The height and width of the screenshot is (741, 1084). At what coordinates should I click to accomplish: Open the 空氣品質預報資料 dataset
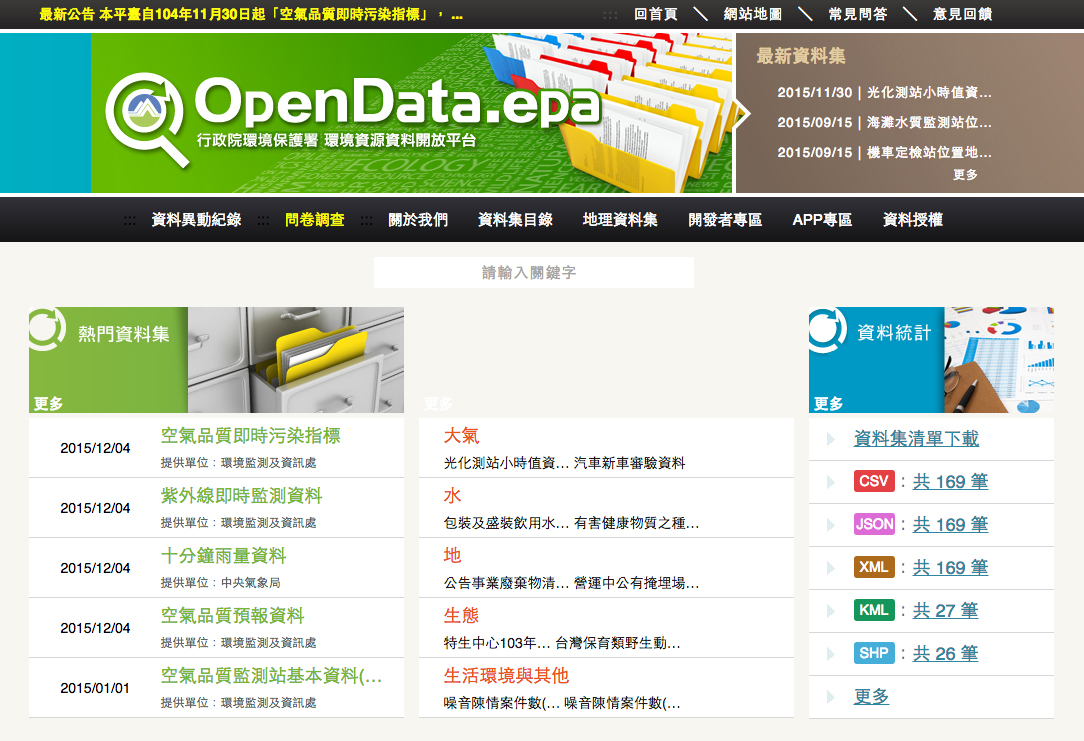[232, 616]
